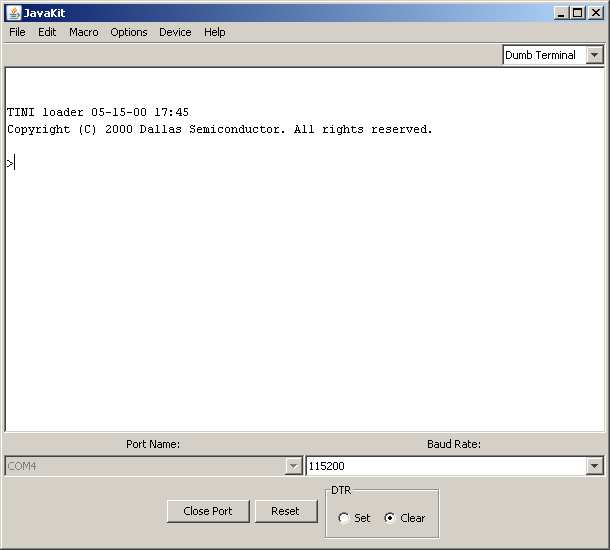The image size is (610, 550).
Task: Open the Edit menu
Action: click(x=47, y=32)
